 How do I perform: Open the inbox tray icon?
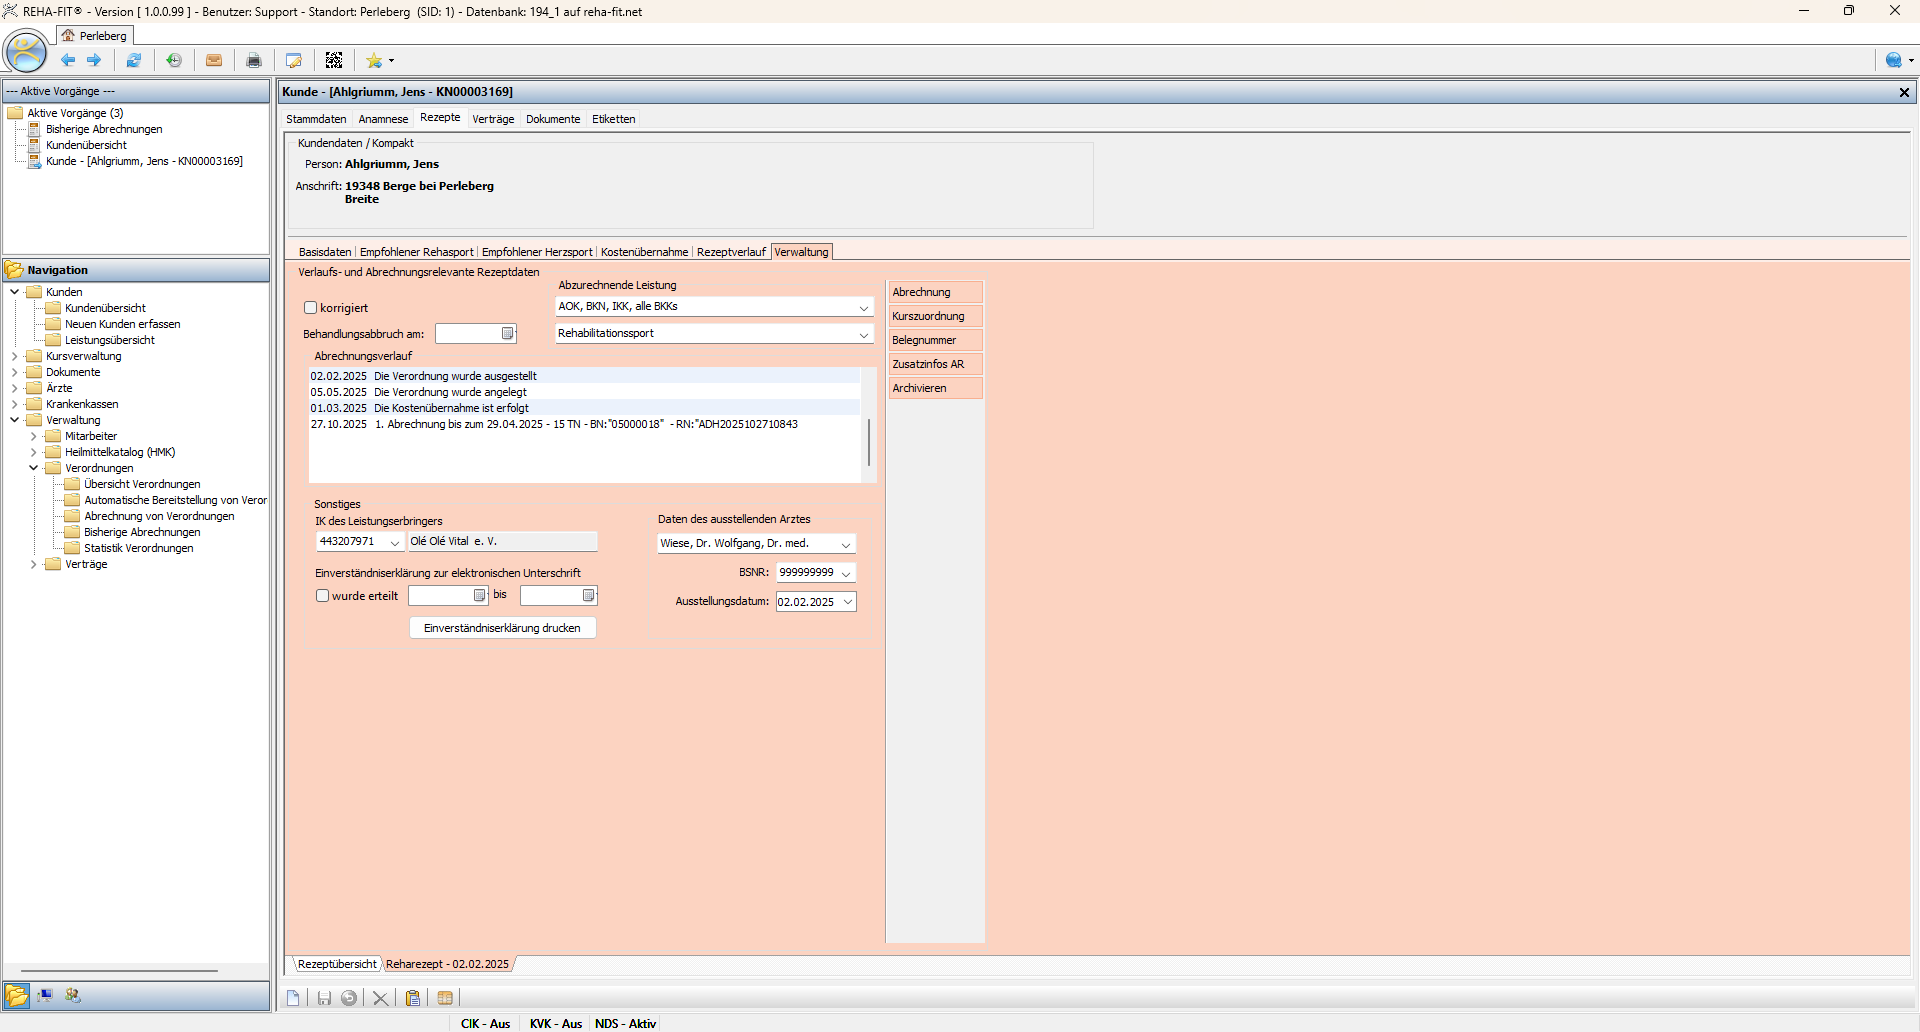point(214,60)
